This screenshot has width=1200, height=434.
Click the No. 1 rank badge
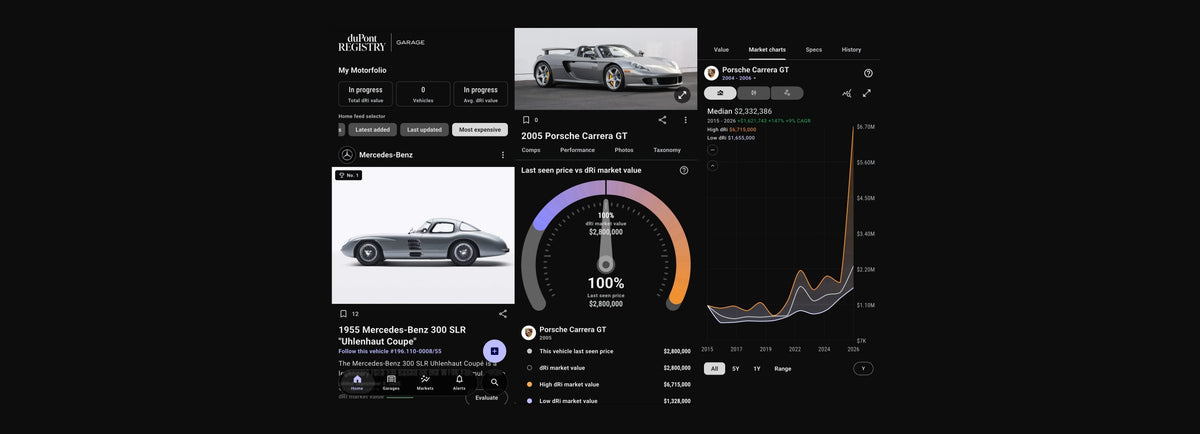point(348,175)
